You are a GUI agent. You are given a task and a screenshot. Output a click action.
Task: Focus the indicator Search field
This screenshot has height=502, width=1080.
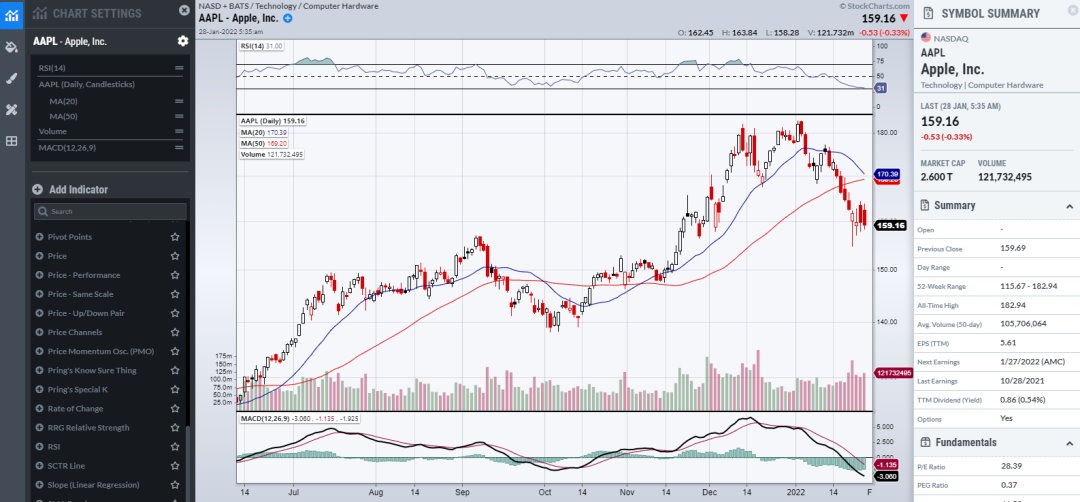110,211
